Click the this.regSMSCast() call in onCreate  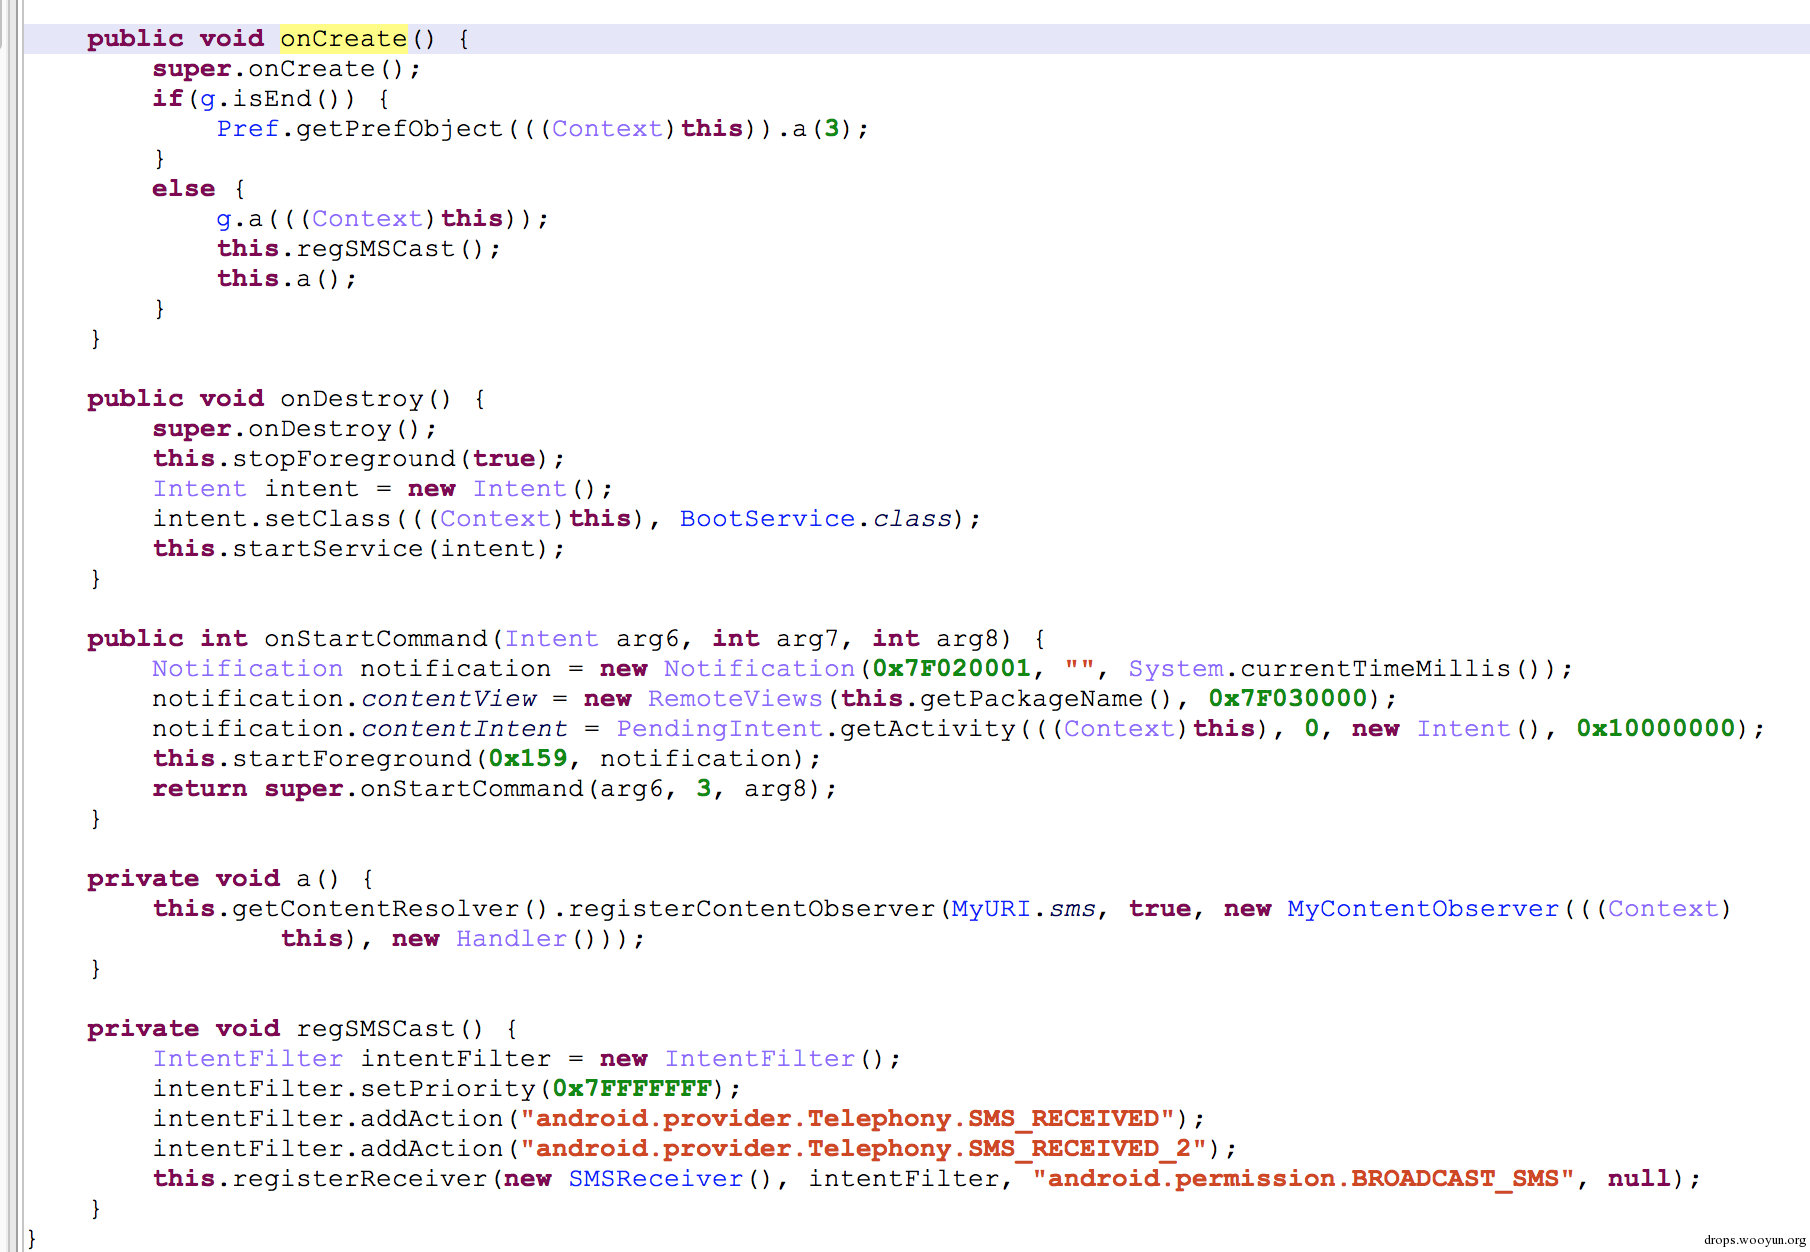click(359, 249)
